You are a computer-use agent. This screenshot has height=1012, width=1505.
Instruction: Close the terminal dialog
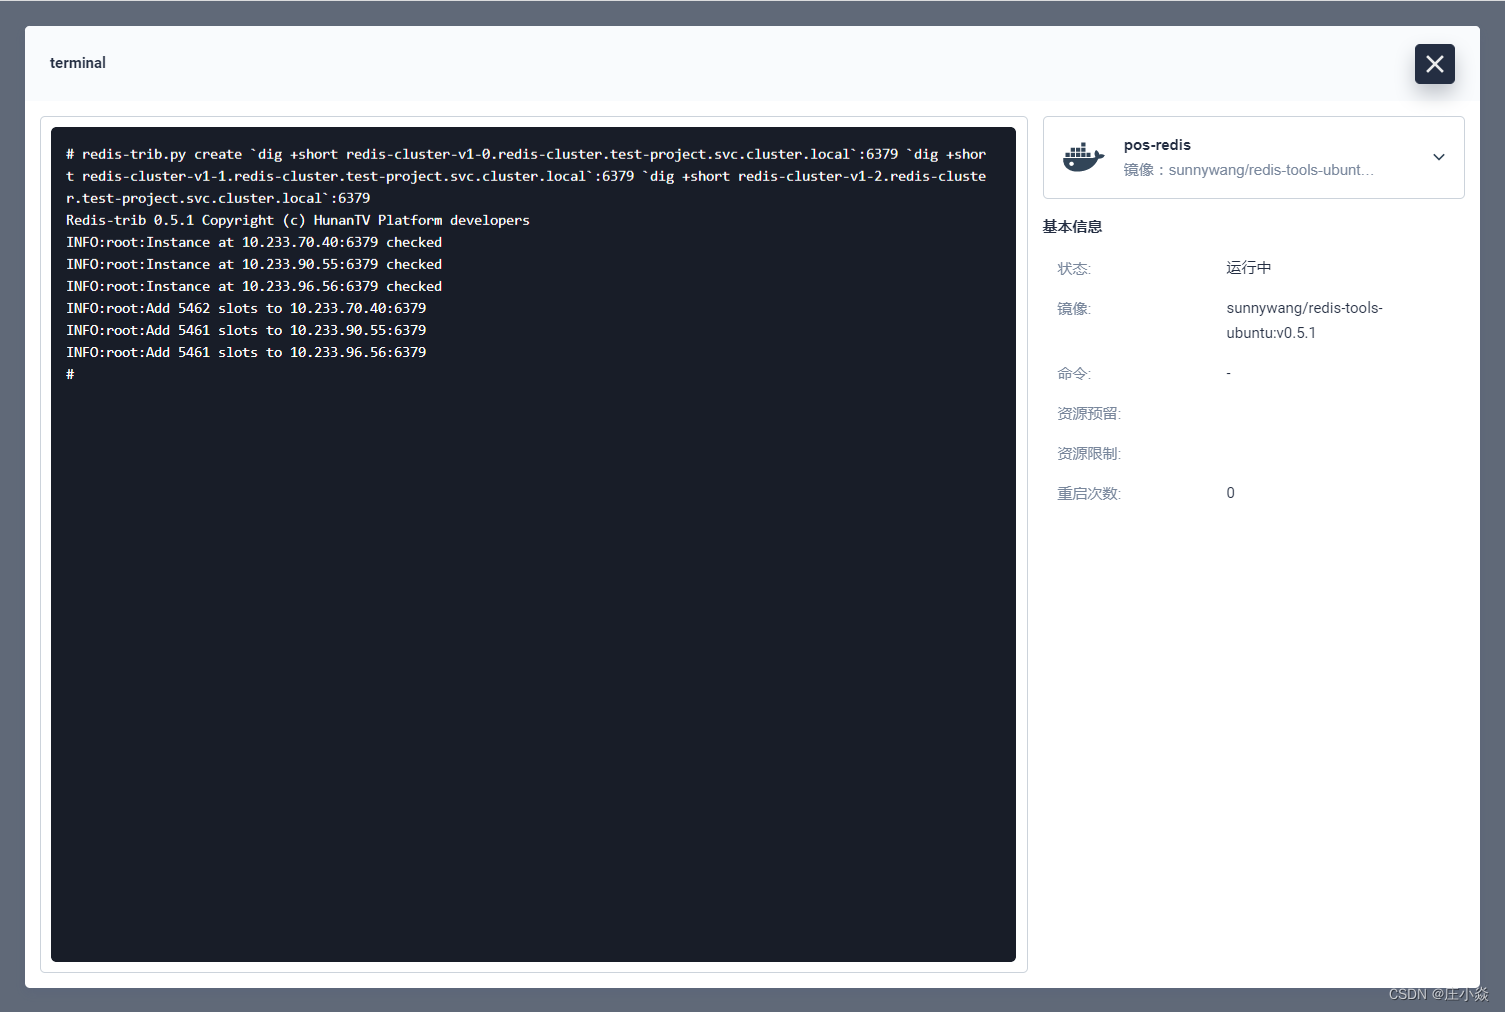click(1434, 64)
